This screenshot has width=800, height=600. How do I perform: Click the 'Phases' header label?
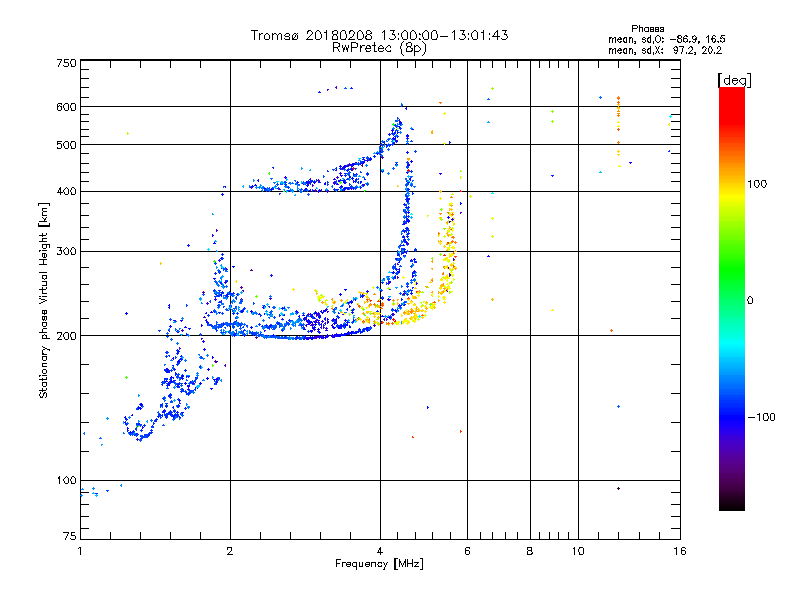point(647,29)
